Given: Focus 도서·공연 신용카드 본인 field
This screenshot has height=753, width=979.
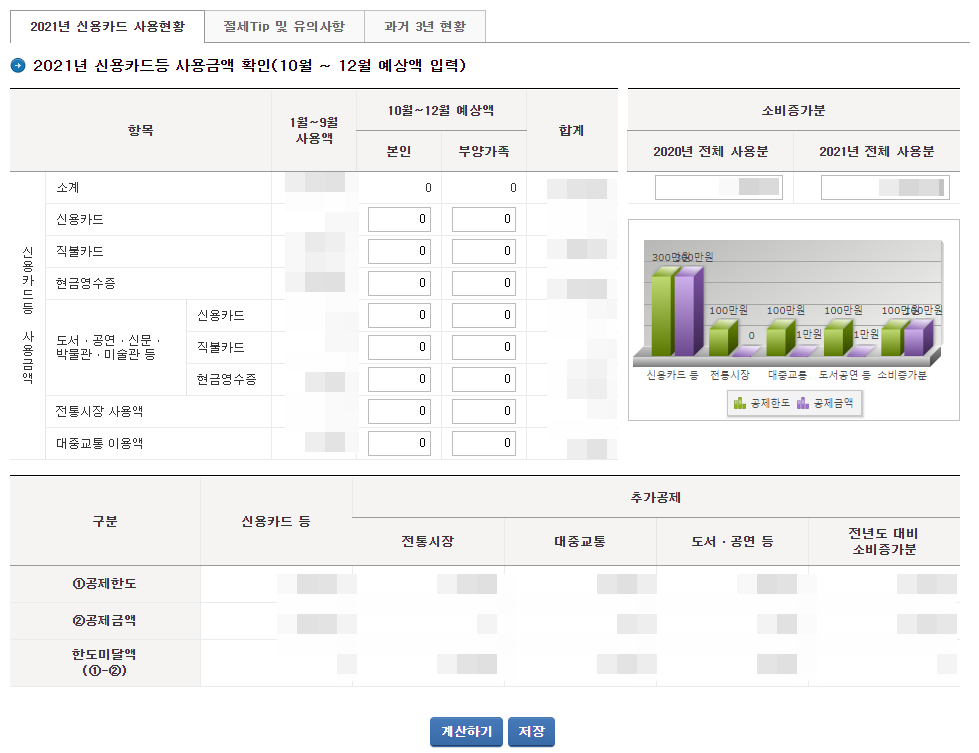Looking at the screenshot, I should point(399,315).
